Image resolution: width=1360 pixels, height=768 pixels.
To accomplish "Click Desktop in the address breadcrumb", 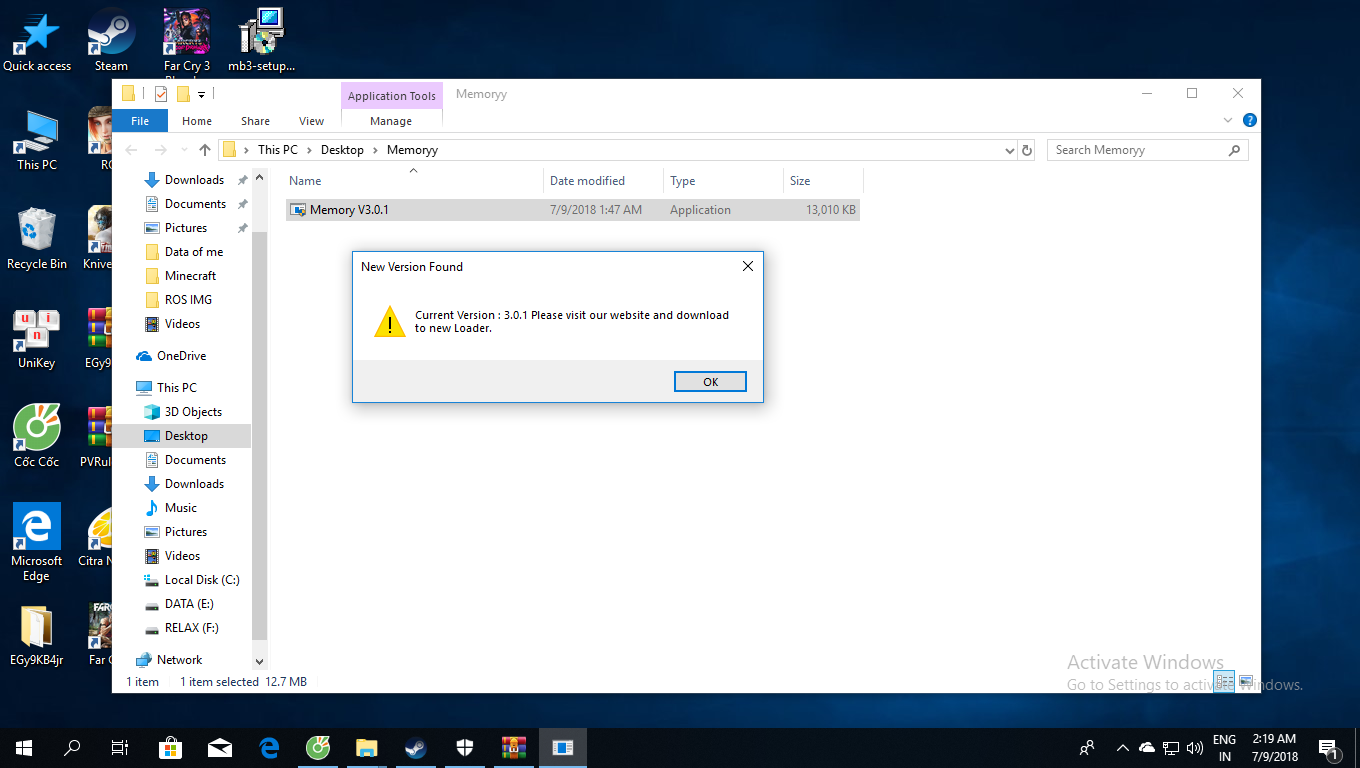I will [x=342, y=150].
